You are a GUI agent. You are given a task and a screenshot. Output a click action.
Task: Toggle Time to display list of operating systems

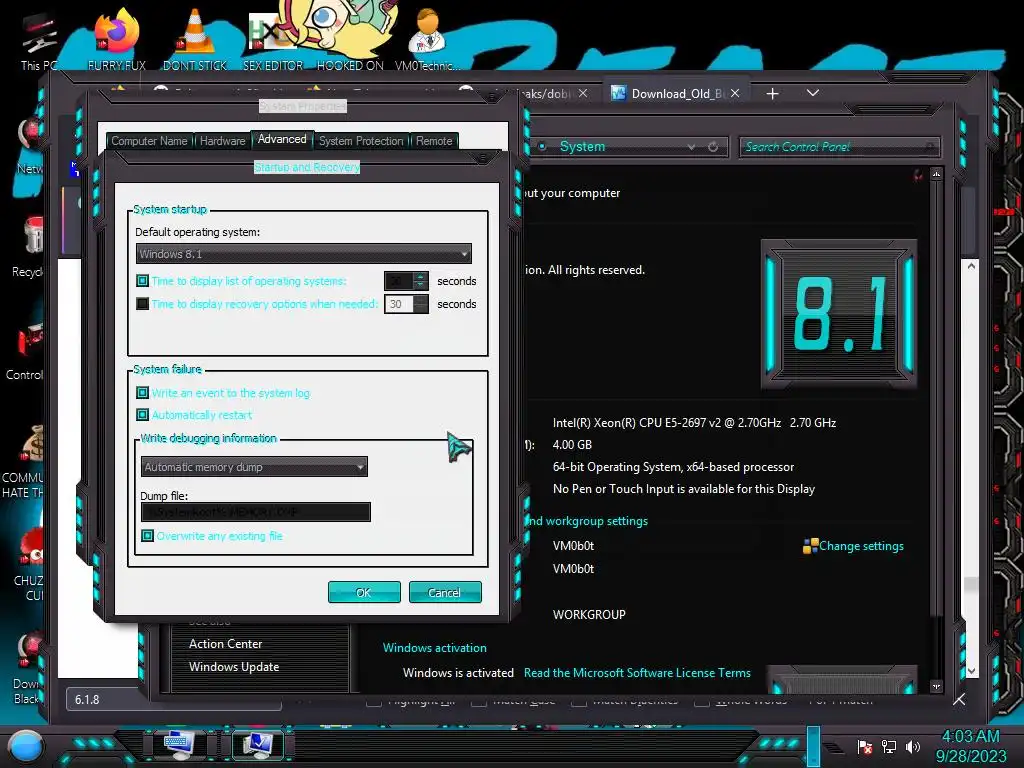click(x=142, y=281)
